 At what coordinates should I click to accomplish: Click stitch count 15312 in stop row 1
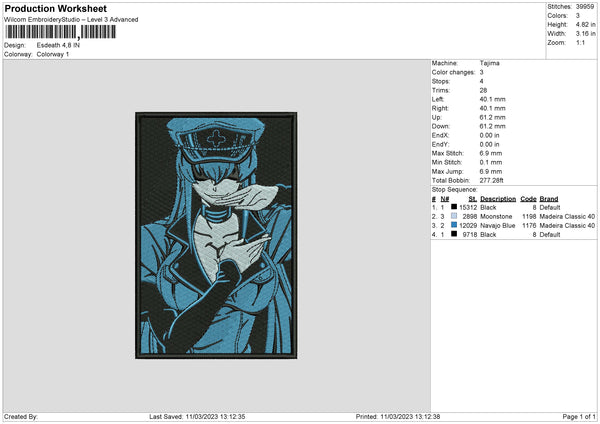coord(468,208)
